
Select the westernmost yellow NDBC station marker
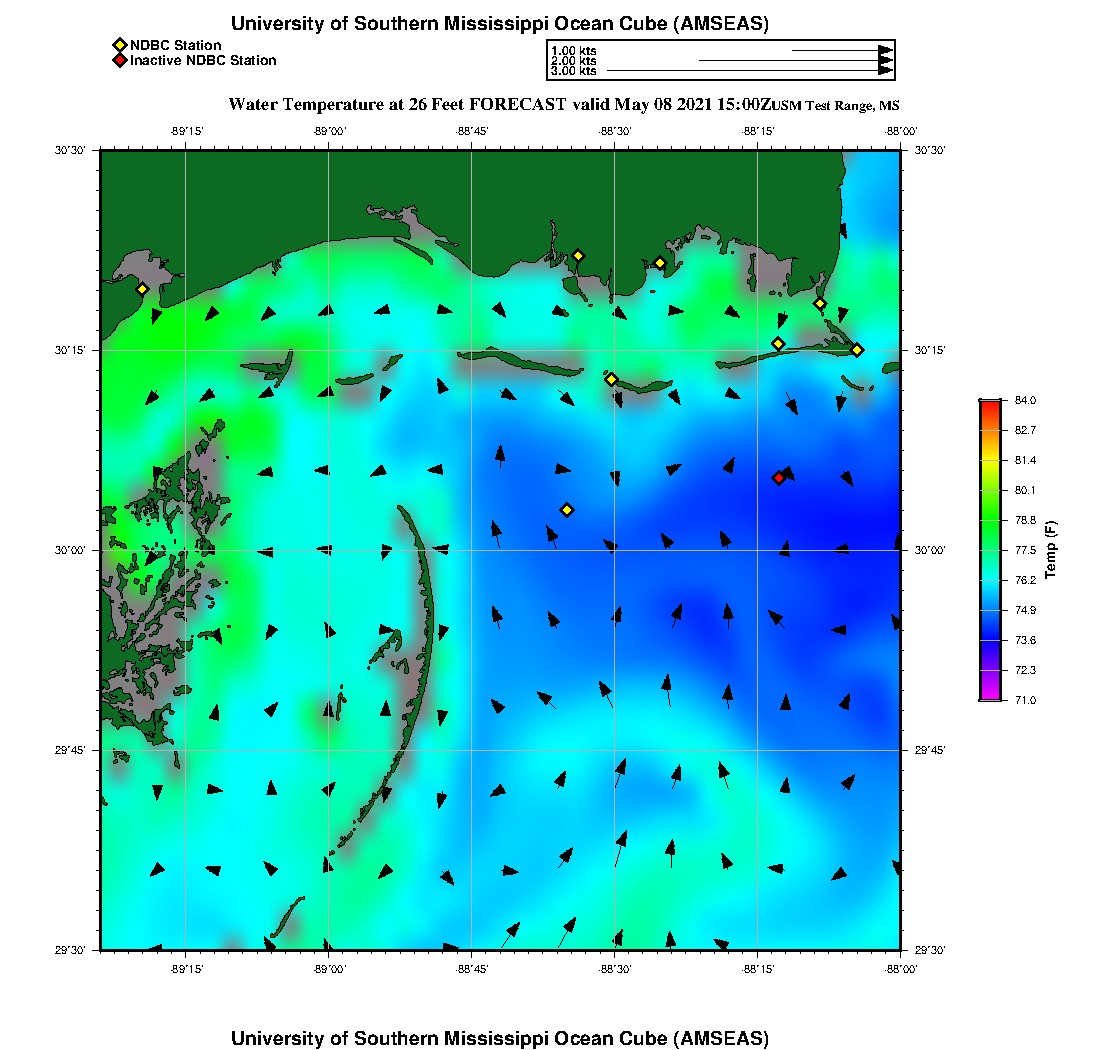tap(143, 289)
